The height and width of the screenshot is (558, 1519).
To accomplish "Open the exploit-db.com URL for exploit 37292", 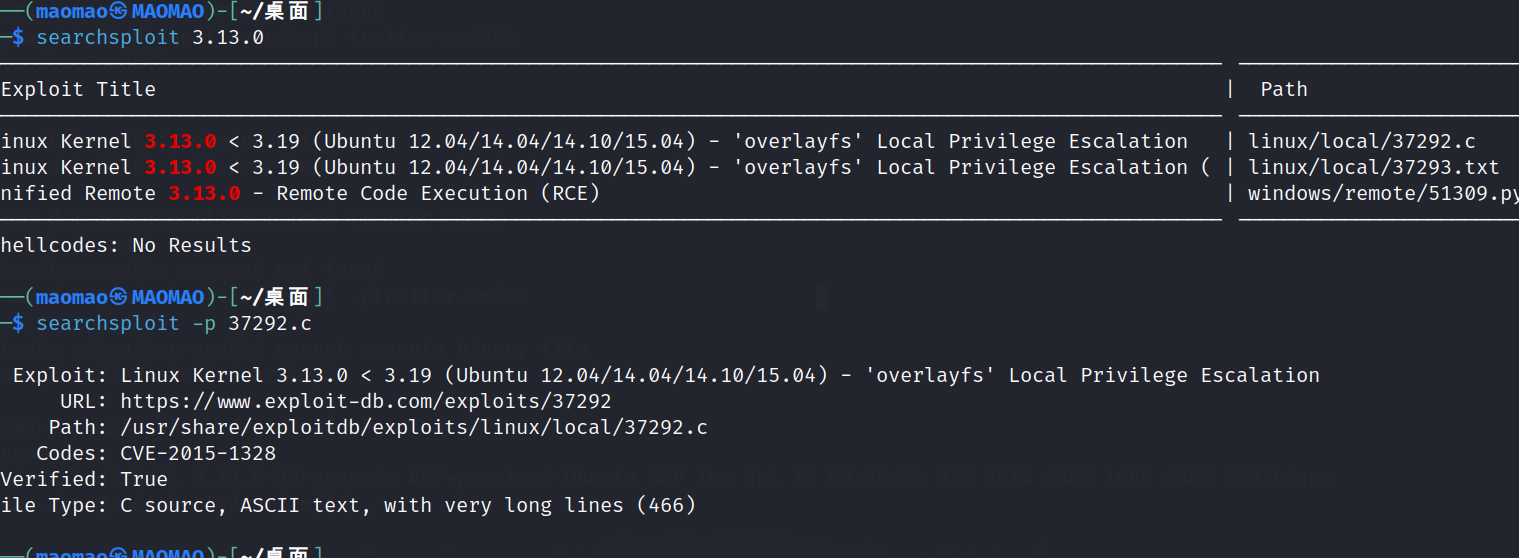I will pos(365,401).
